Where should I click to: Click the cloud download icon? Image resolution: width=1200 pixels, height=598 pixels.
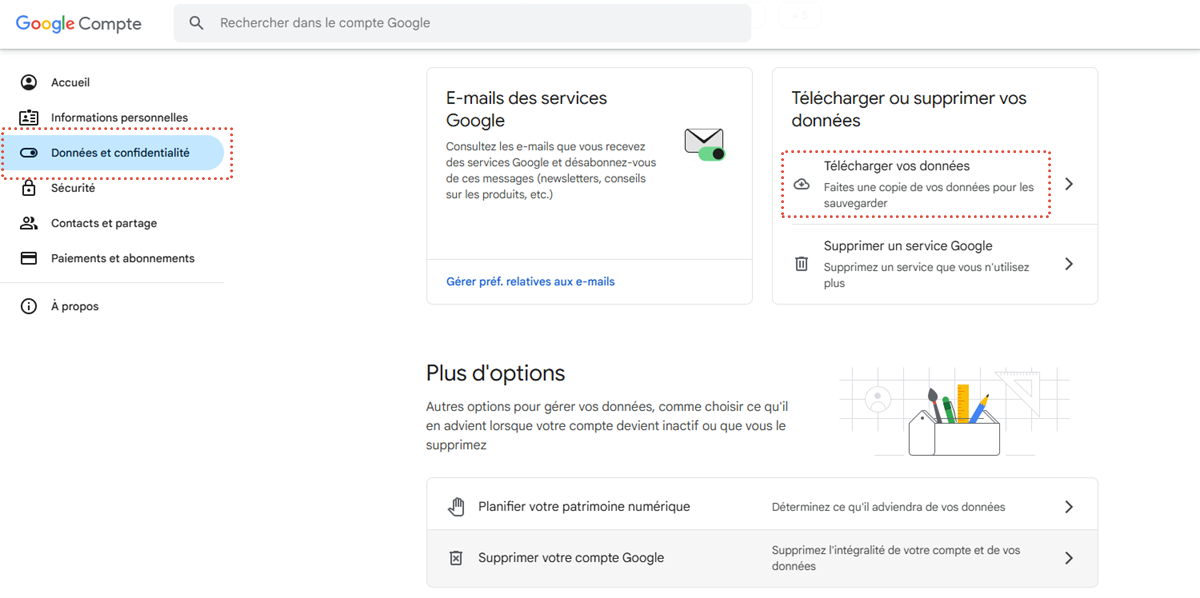[801, 184]
